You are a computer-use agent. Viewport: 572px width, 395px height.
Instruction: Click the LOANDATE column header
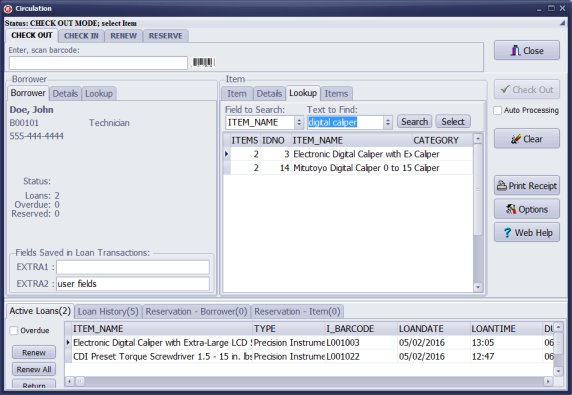coord(433,329)
